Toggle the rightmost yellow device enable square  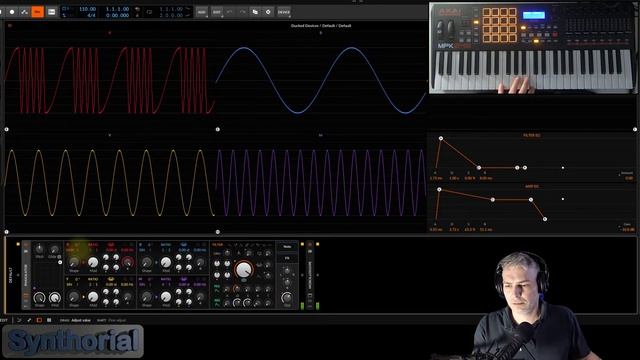click(318, 244)
